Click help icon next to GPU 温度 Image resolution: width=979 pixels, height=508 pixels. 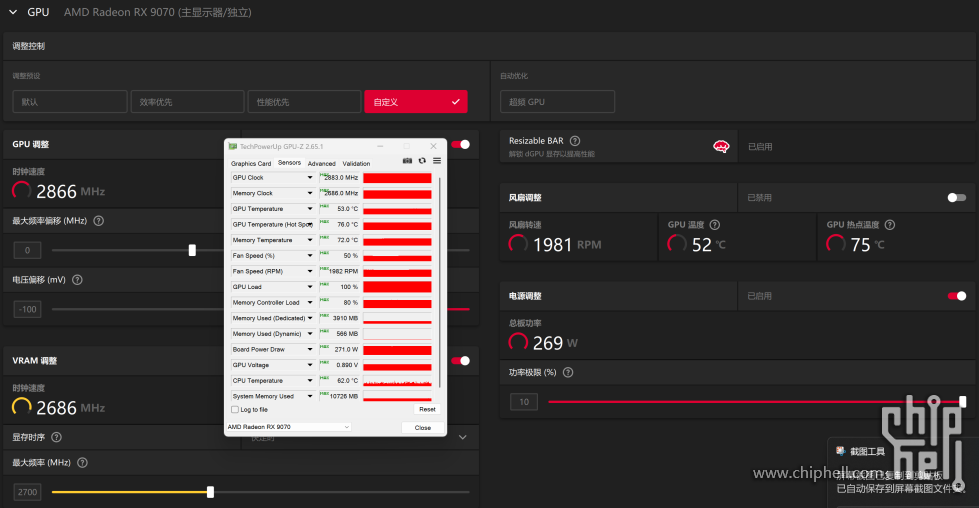715,225
